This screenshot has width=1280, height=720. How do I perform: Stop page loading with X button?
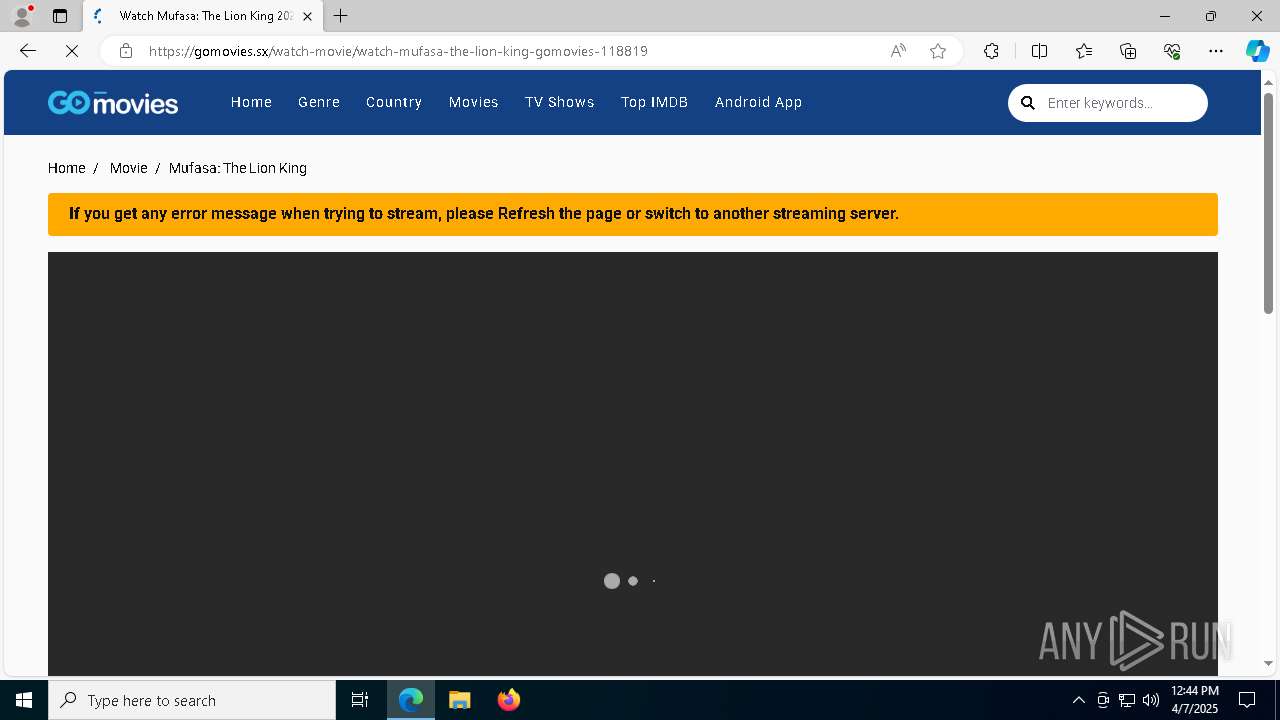click(72, 51)
